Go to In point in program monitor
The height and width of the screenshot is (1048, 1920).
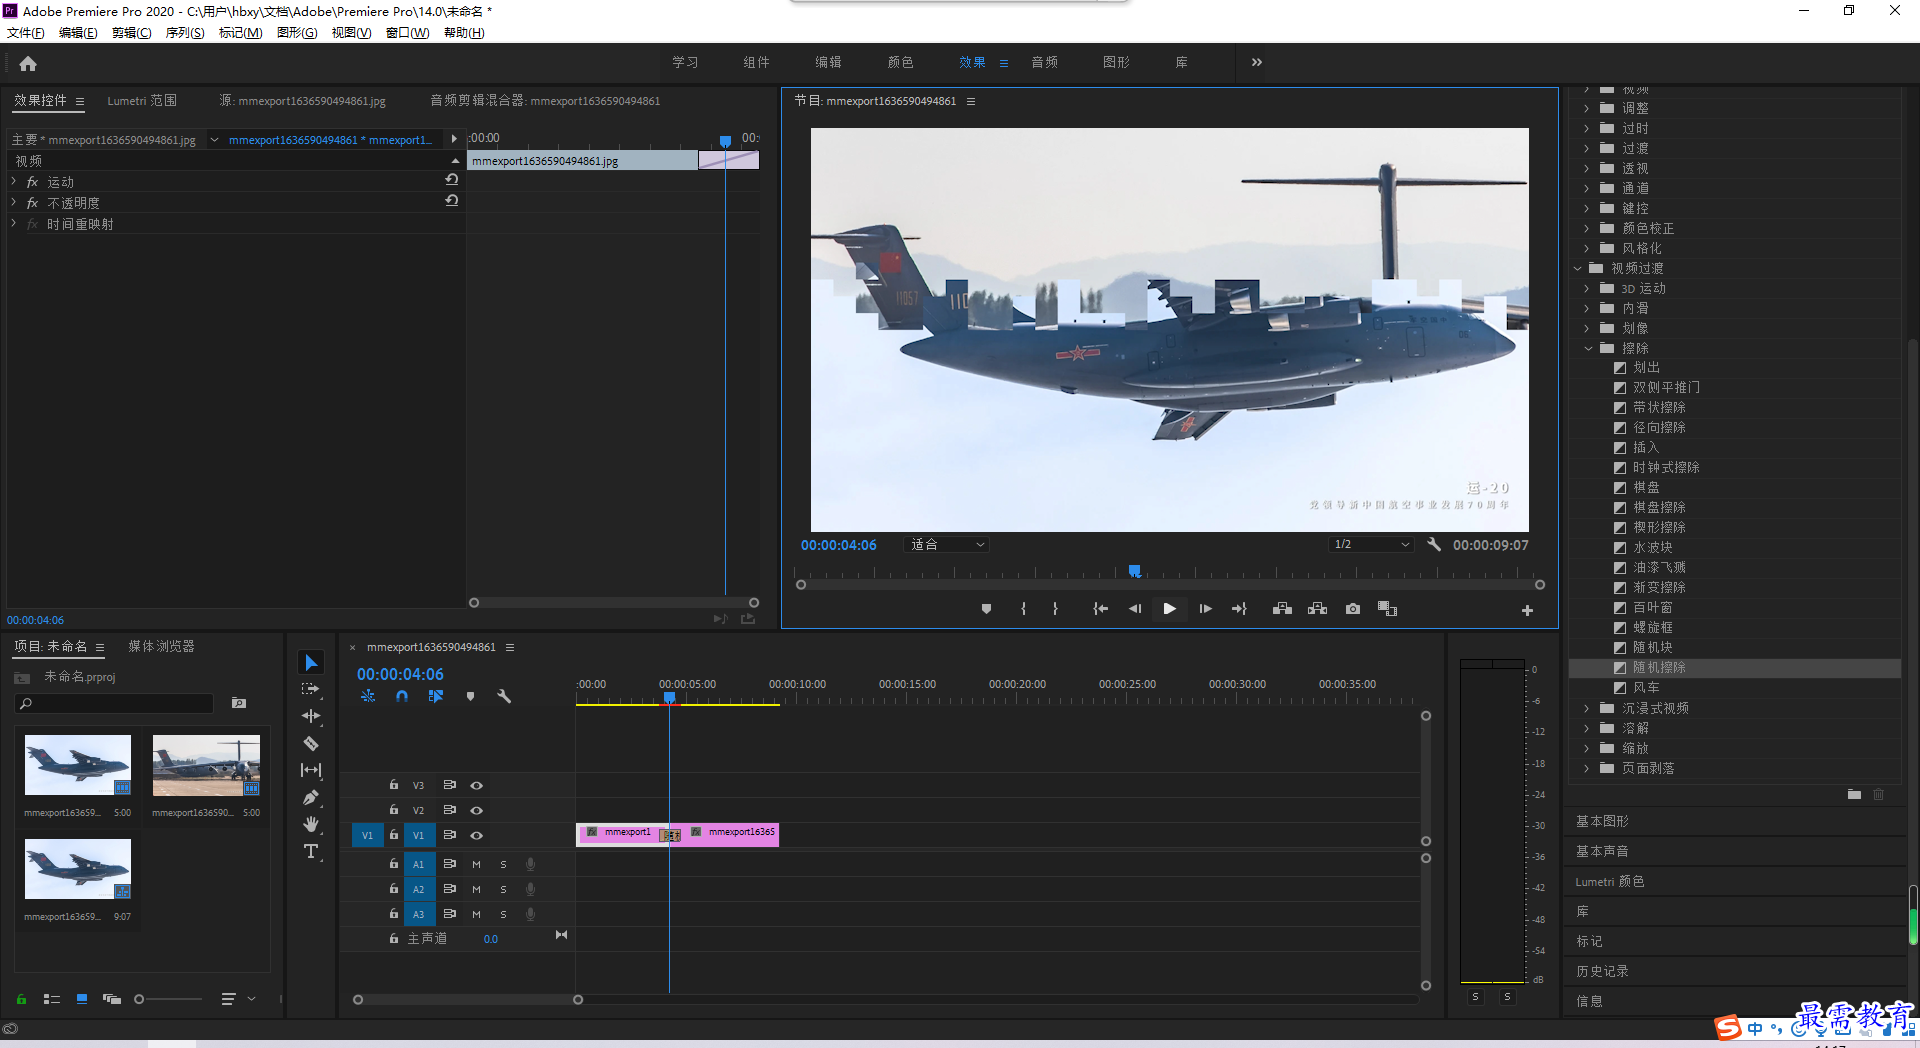point(1100,609)
